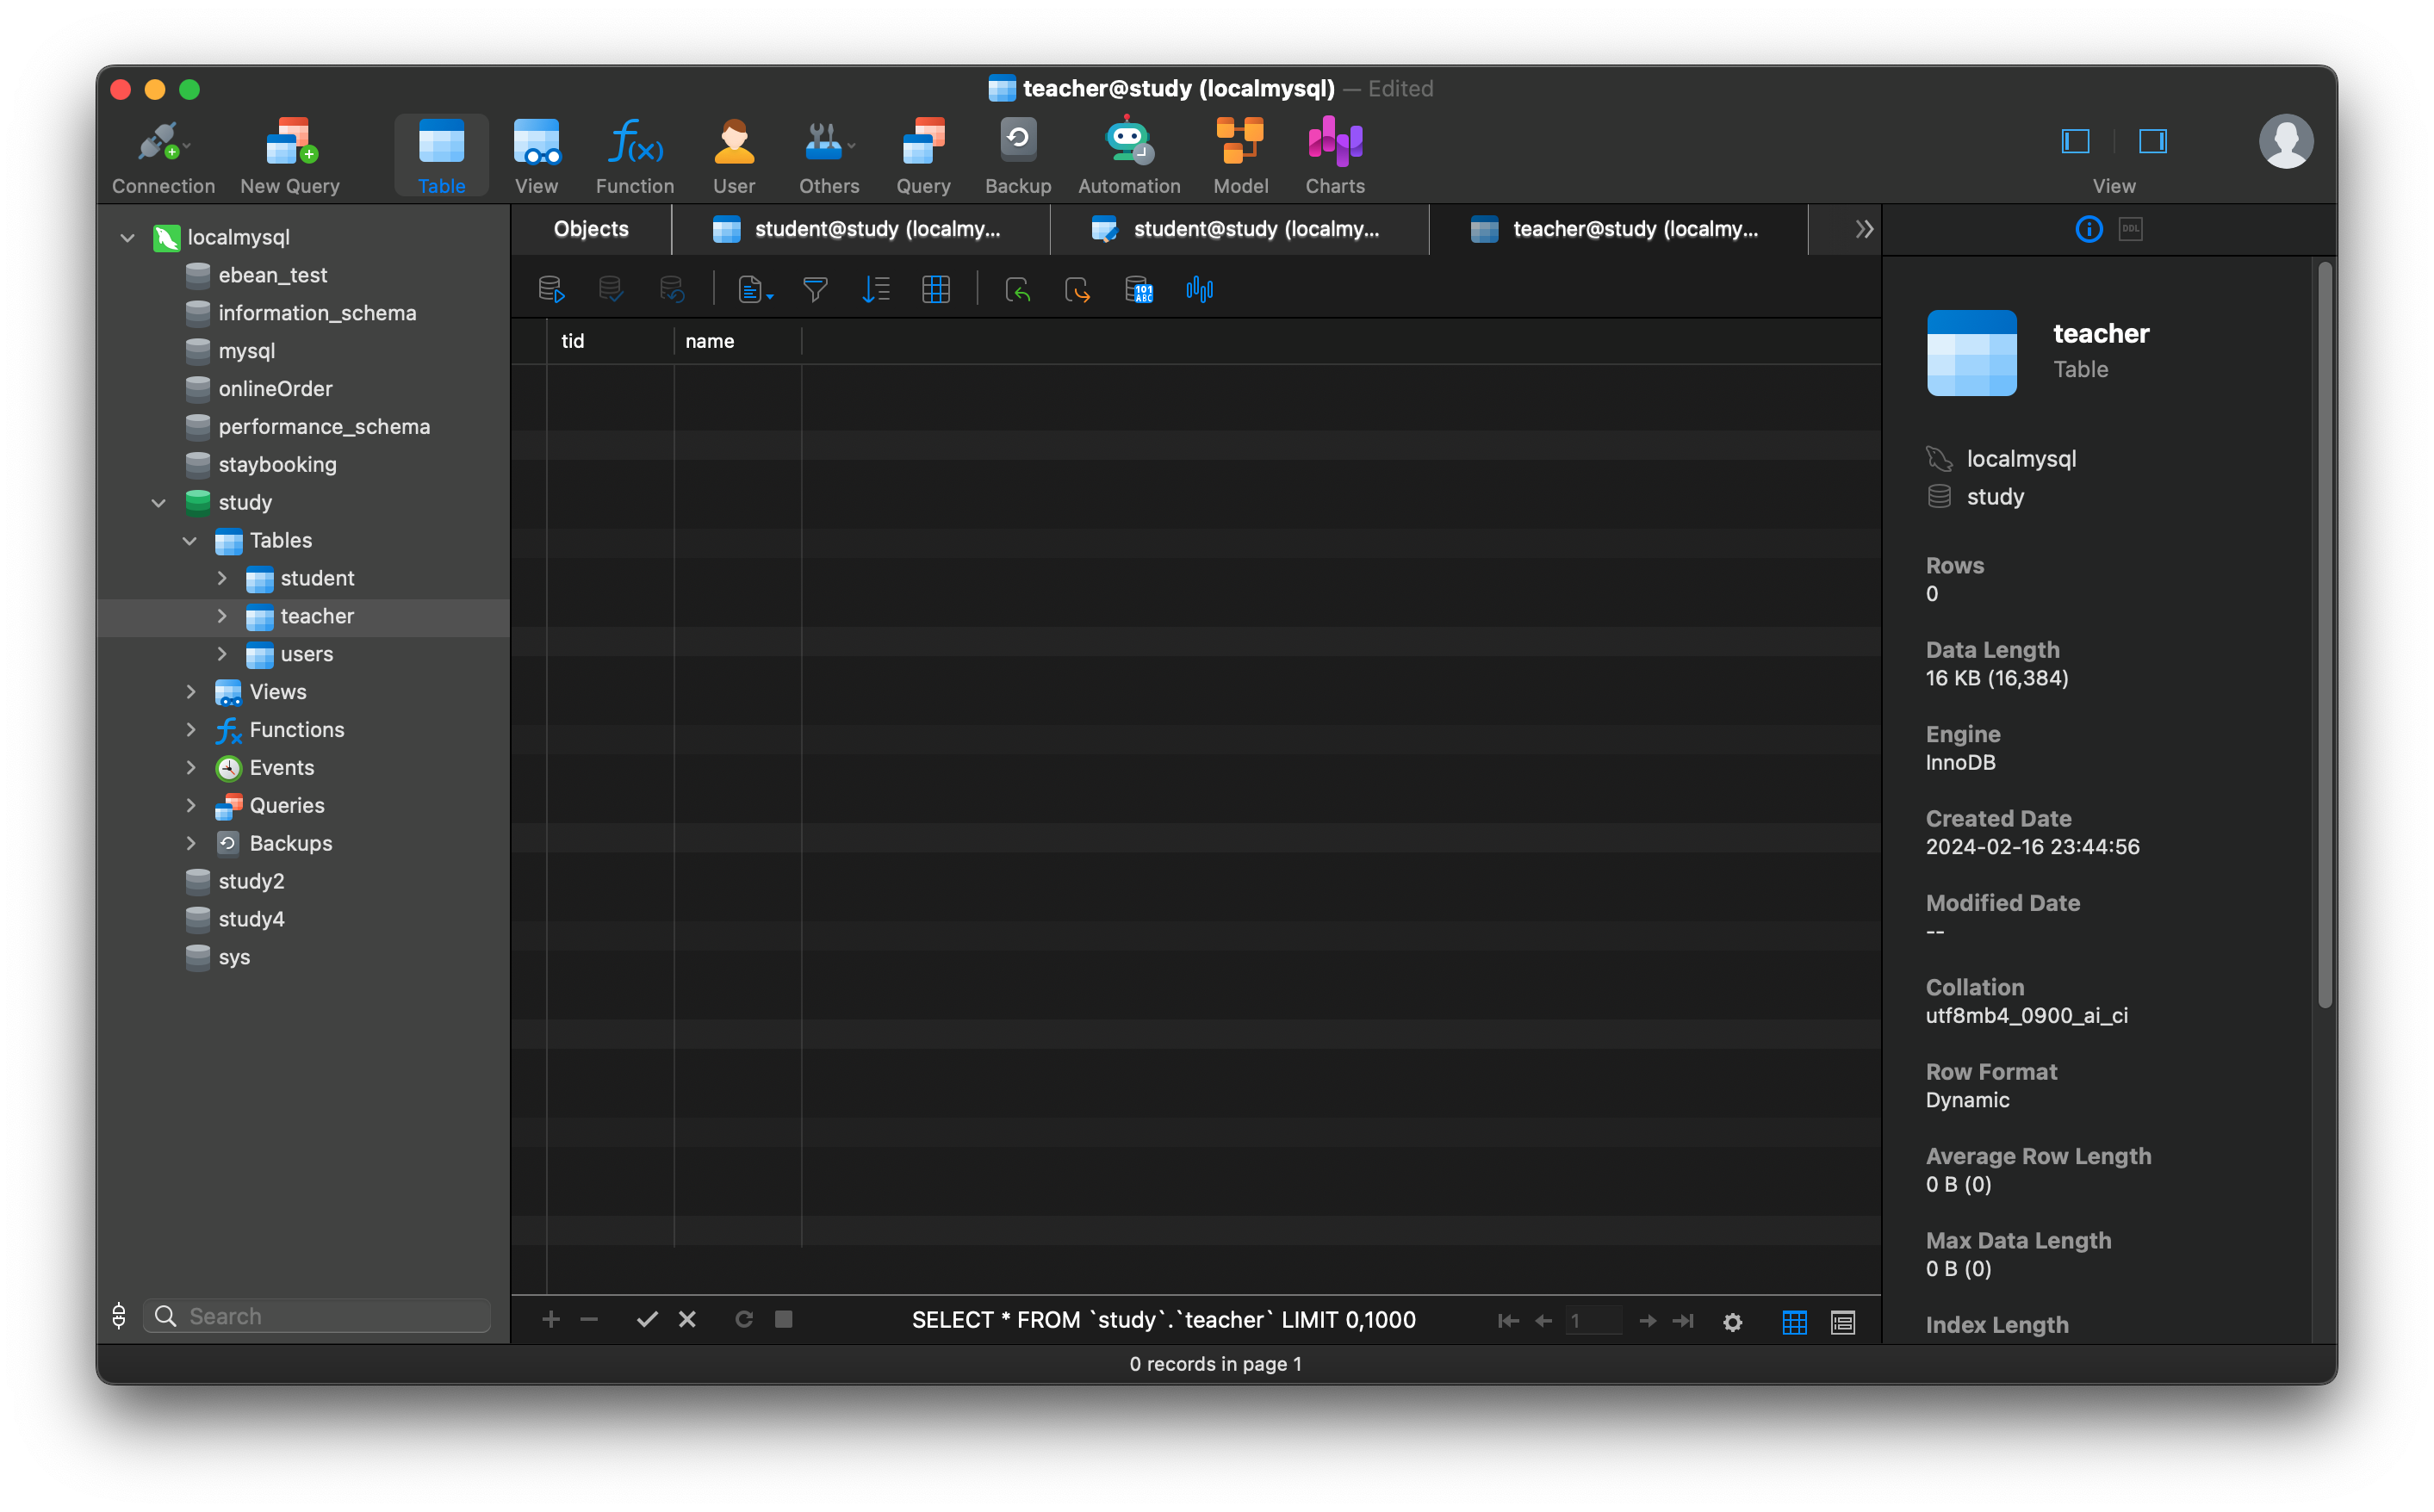Viewport: 2434px width, 1512px height.
Task: Click the sort records icon
Action: click(x=876, y=289)
